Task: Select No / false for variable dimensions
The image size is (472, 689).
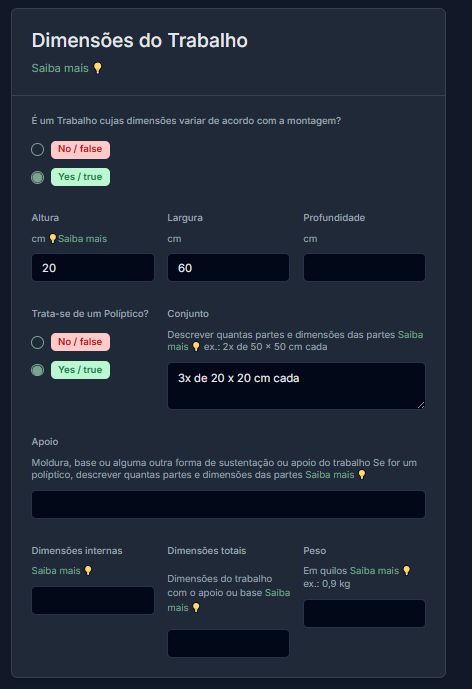Action: 37,149
